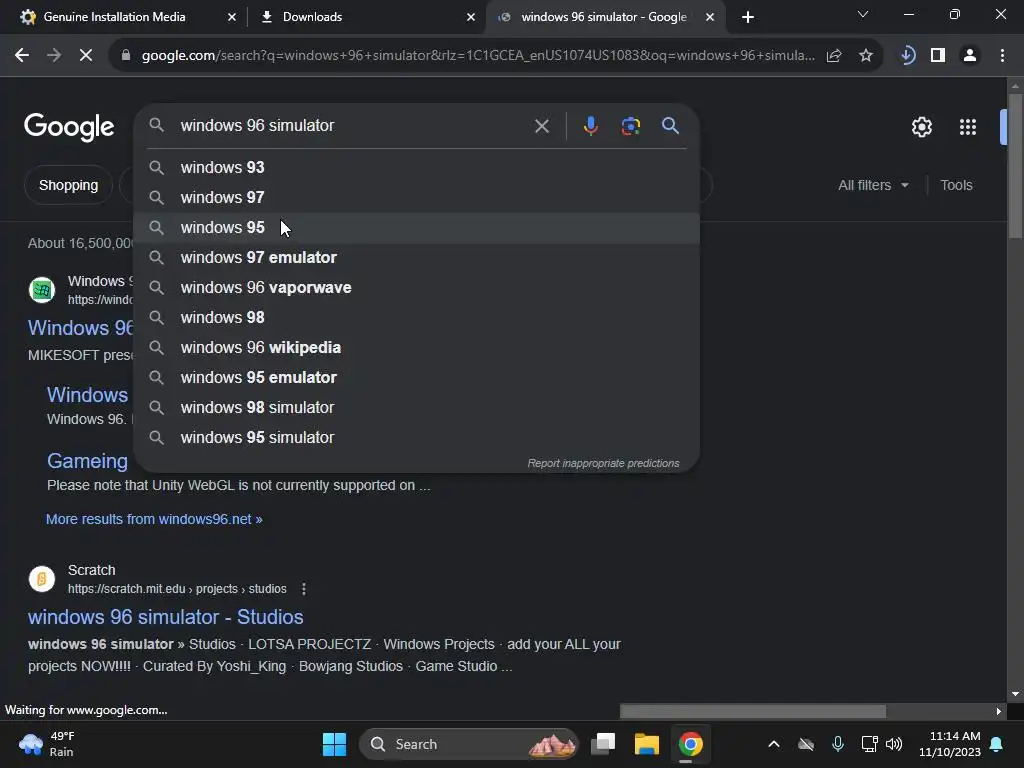Image resolution: width=1024 pixels, height=768 pixels.
Task: Open volume control in tray
Action: point(894,744)
